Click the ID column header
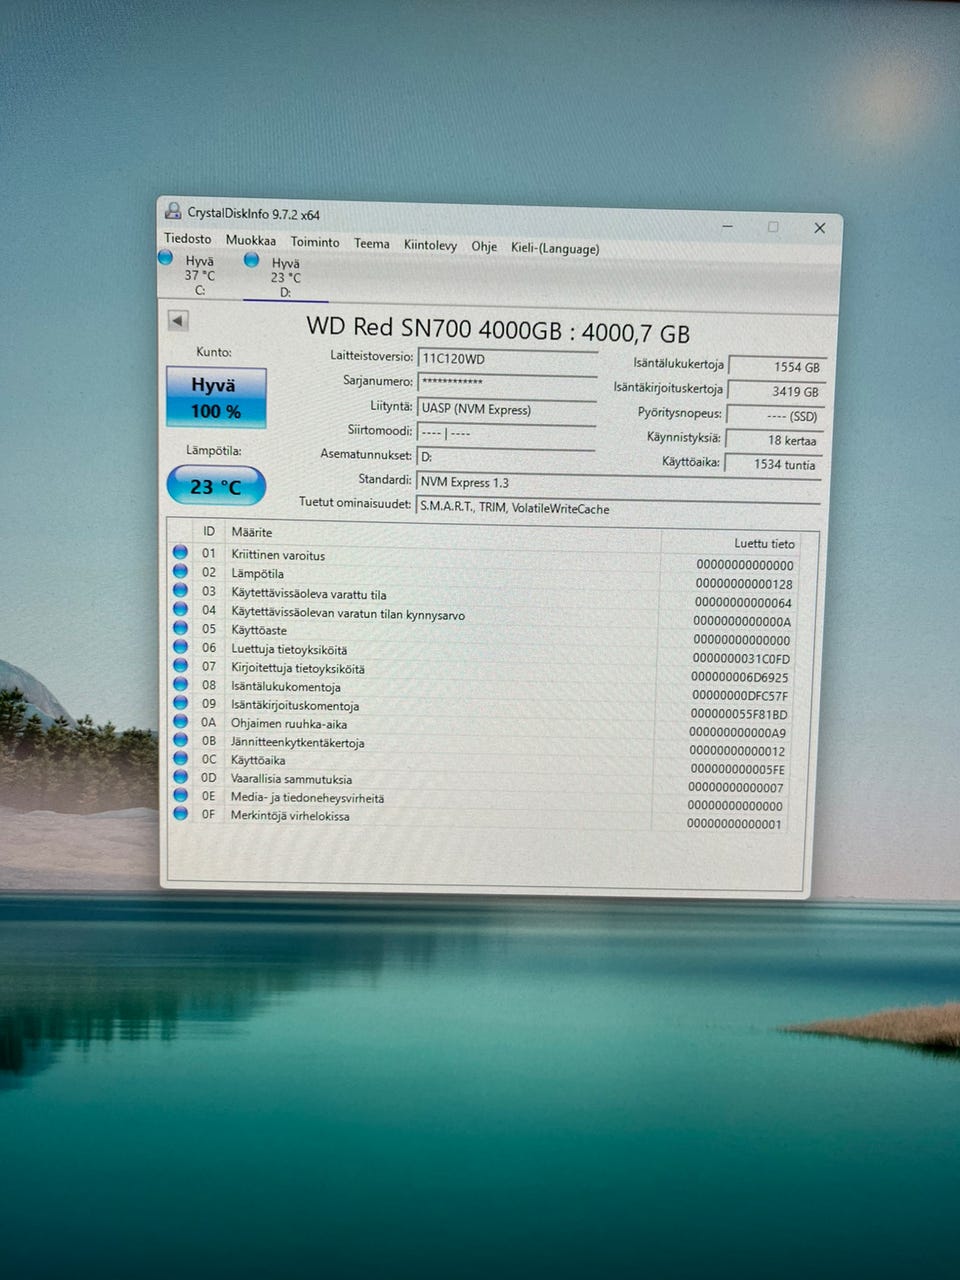 pos(208,531)
